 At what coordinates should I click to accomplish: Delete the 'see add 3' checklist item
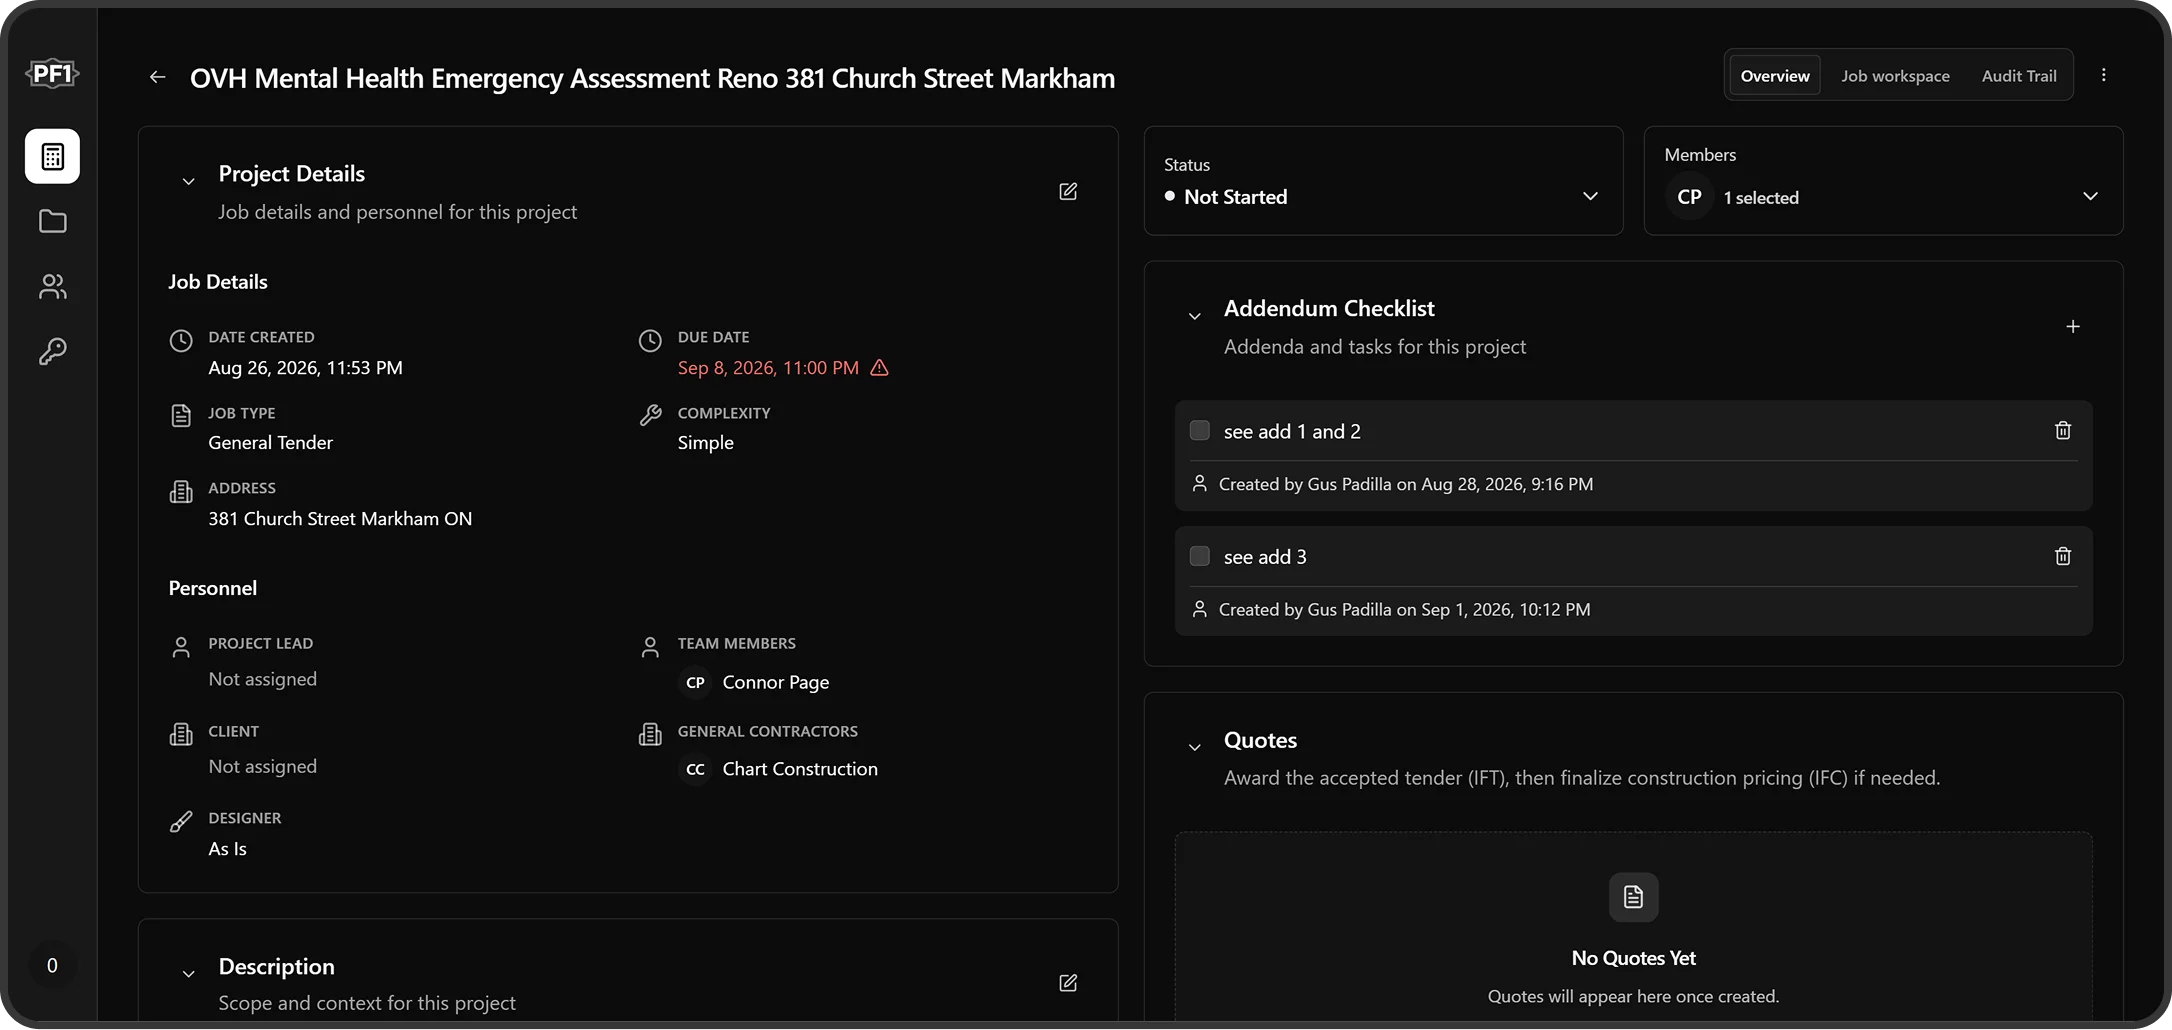[x=2063, y=556]
